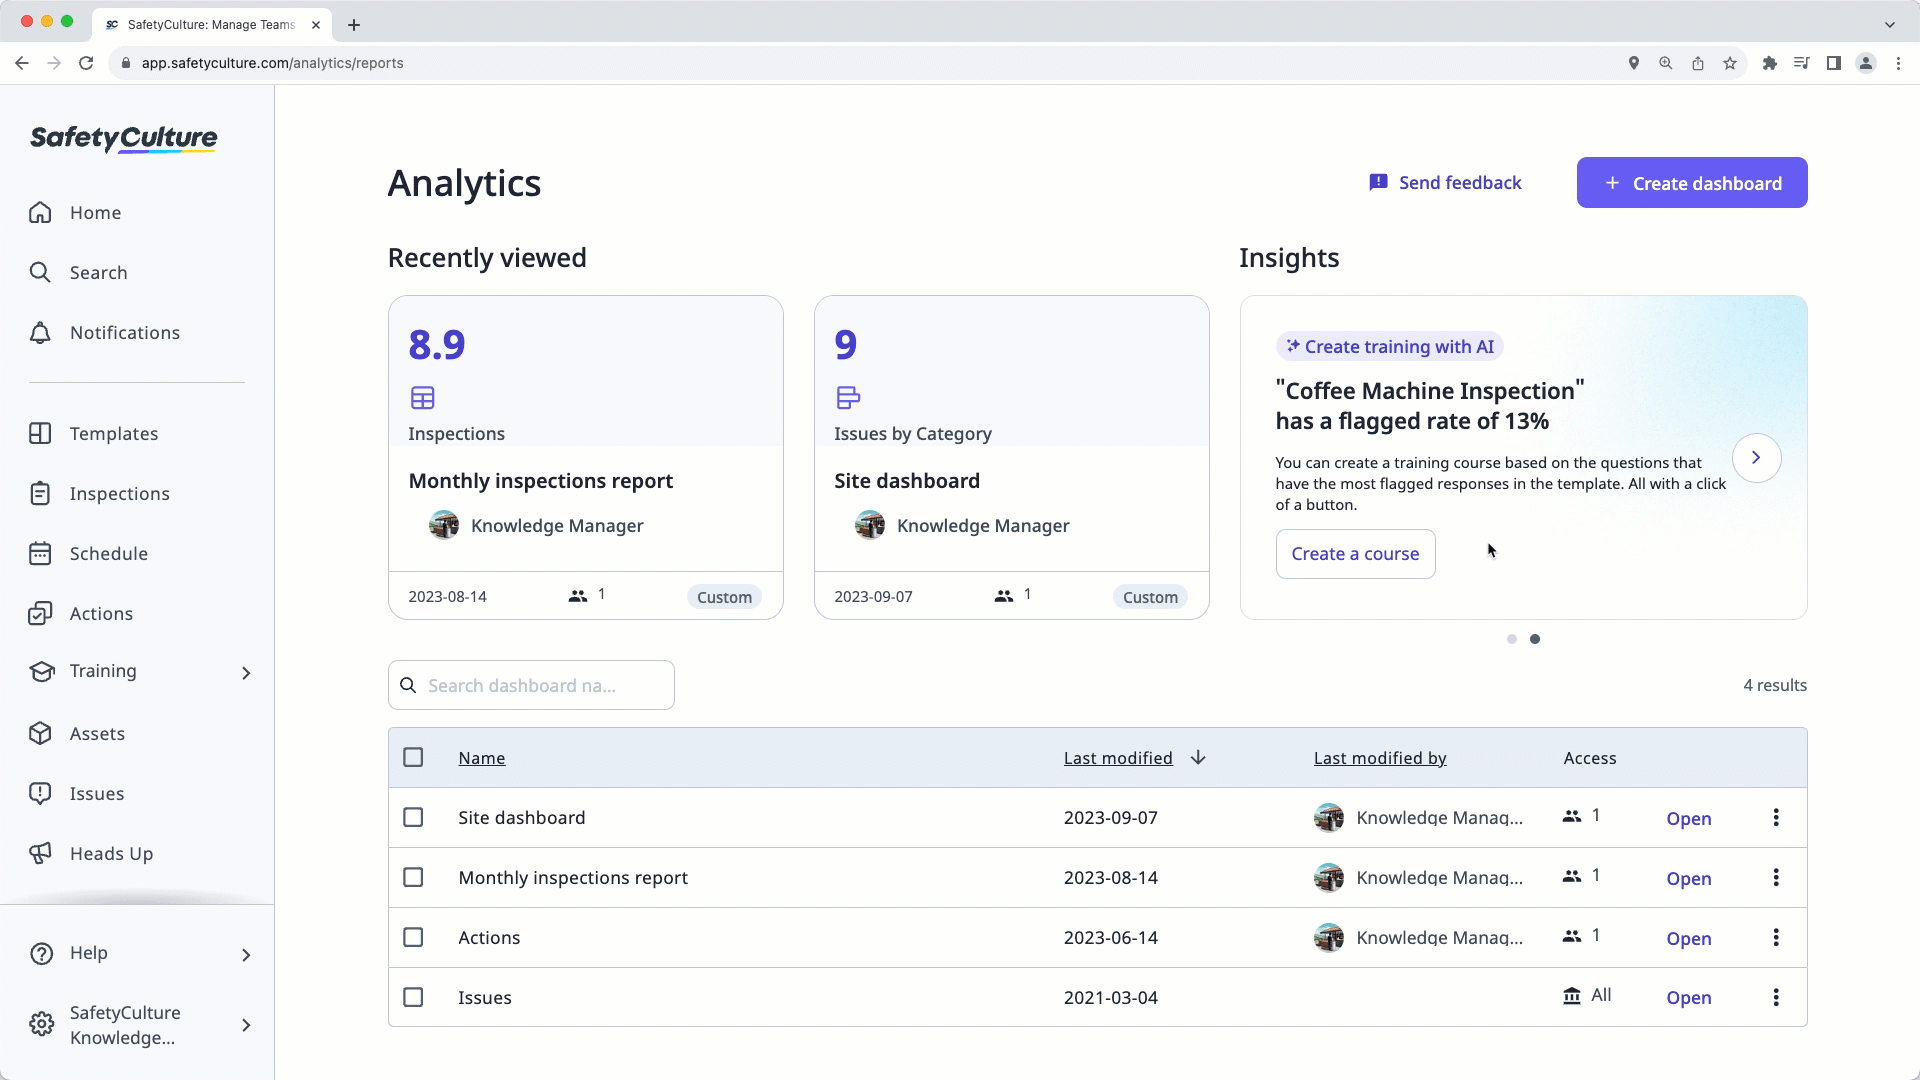This screenshot has height=1080, width=1920.
Task: Open Heads Up megaphone in sidebar
Action: (x=40, y=854)
